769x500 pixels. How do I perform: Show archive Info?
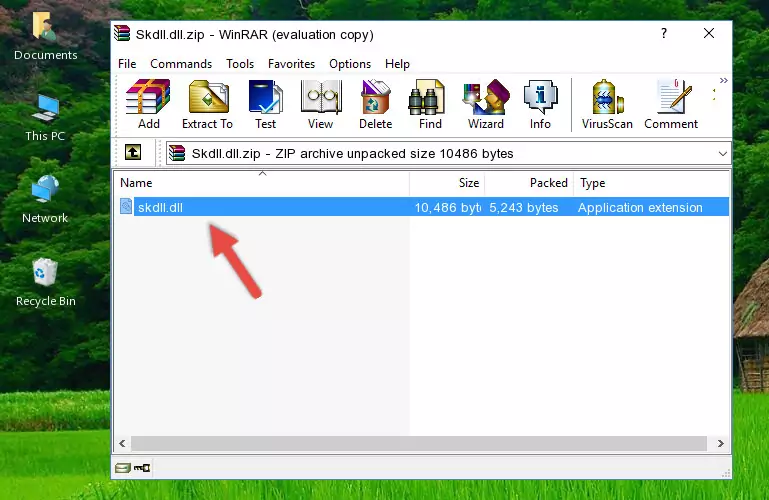point(540,104)
